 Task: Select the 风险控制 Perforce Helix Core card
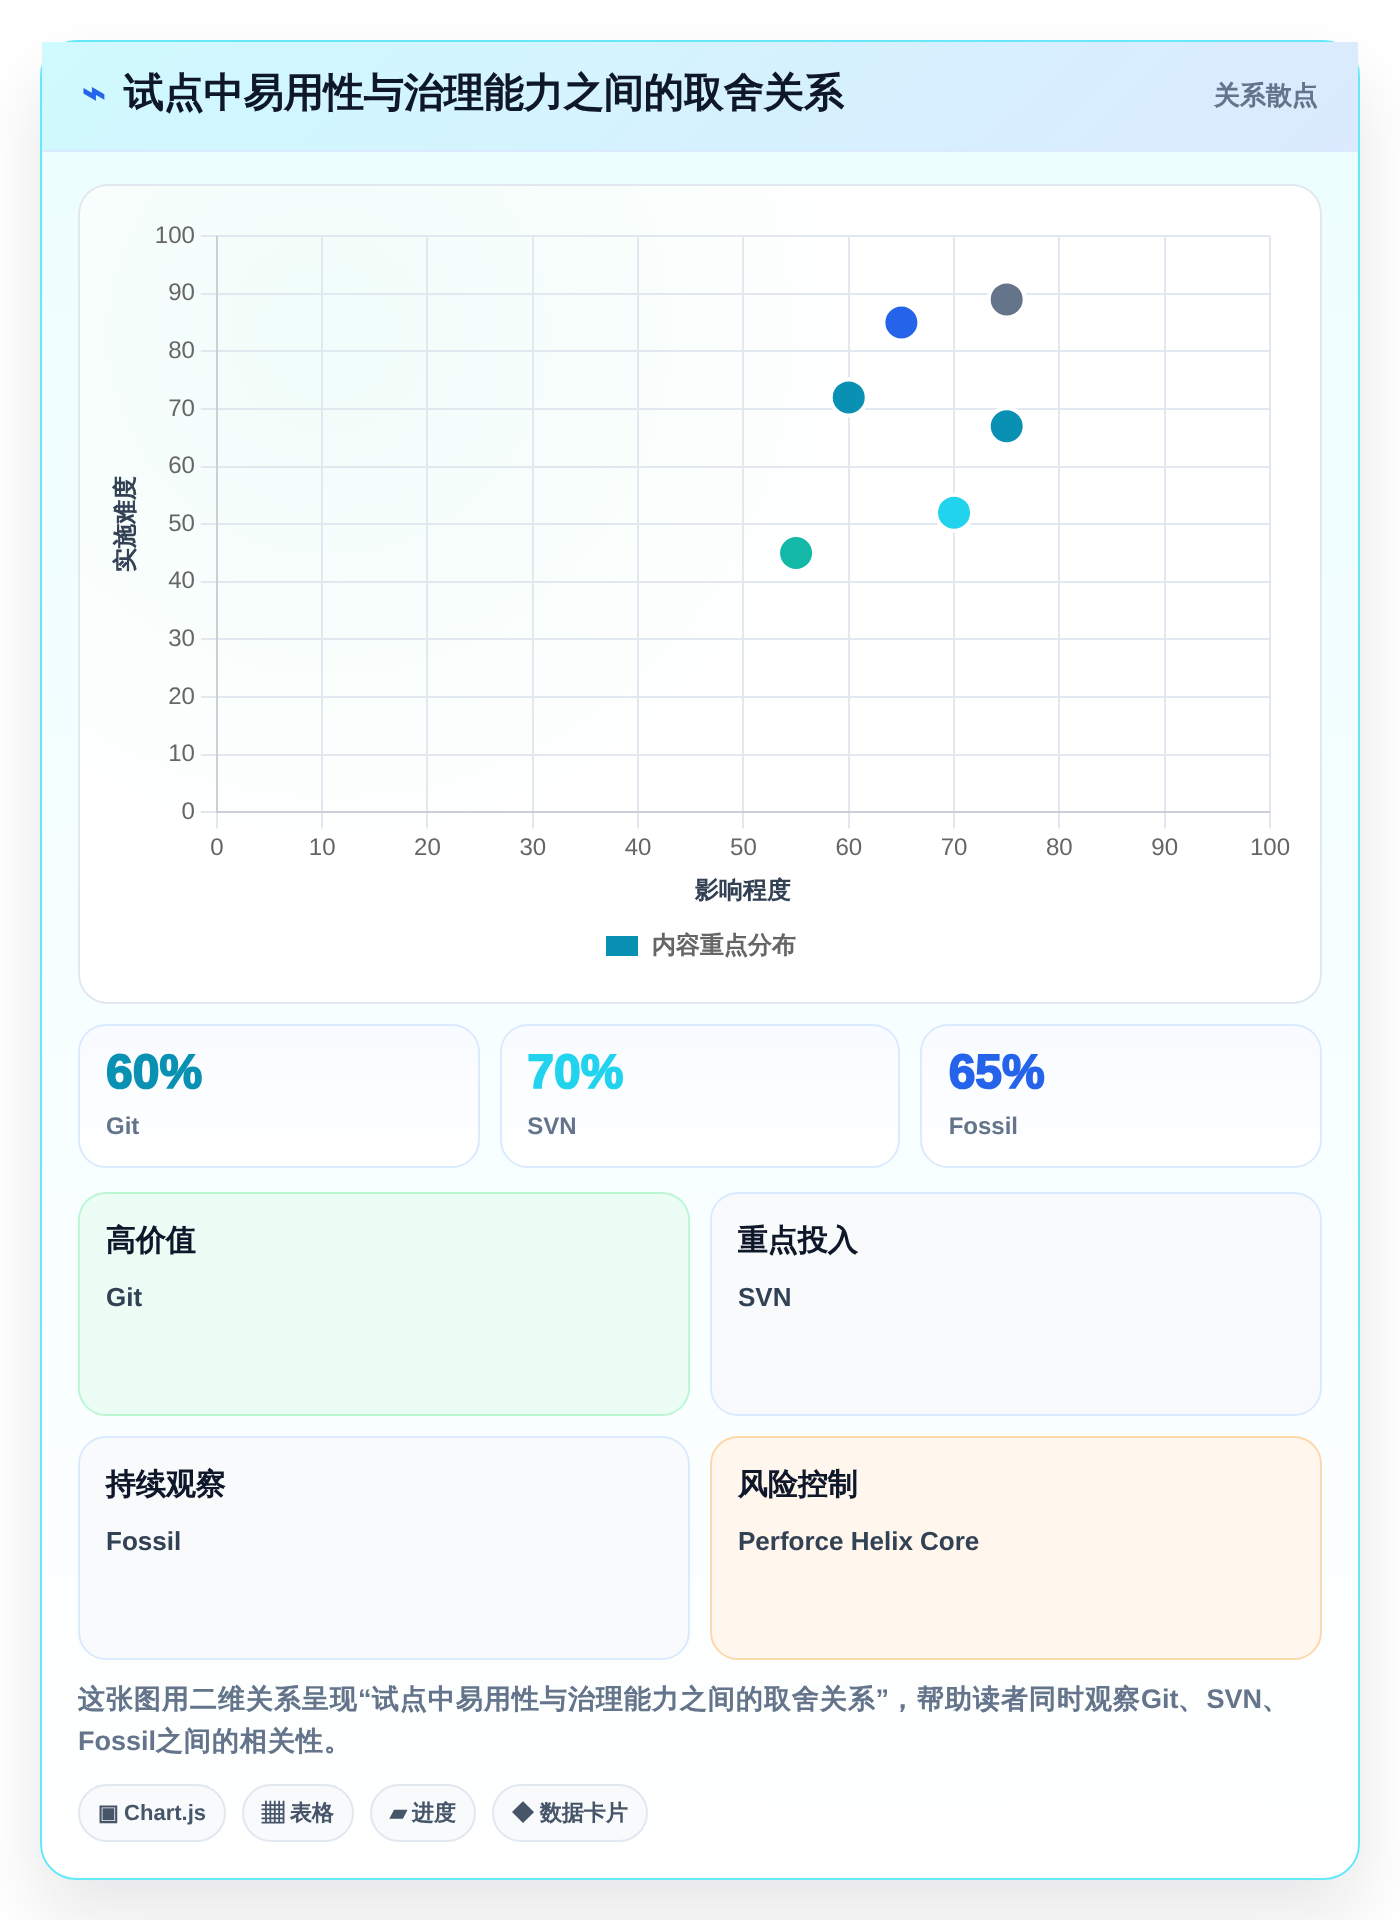tap(1016, 1548)
